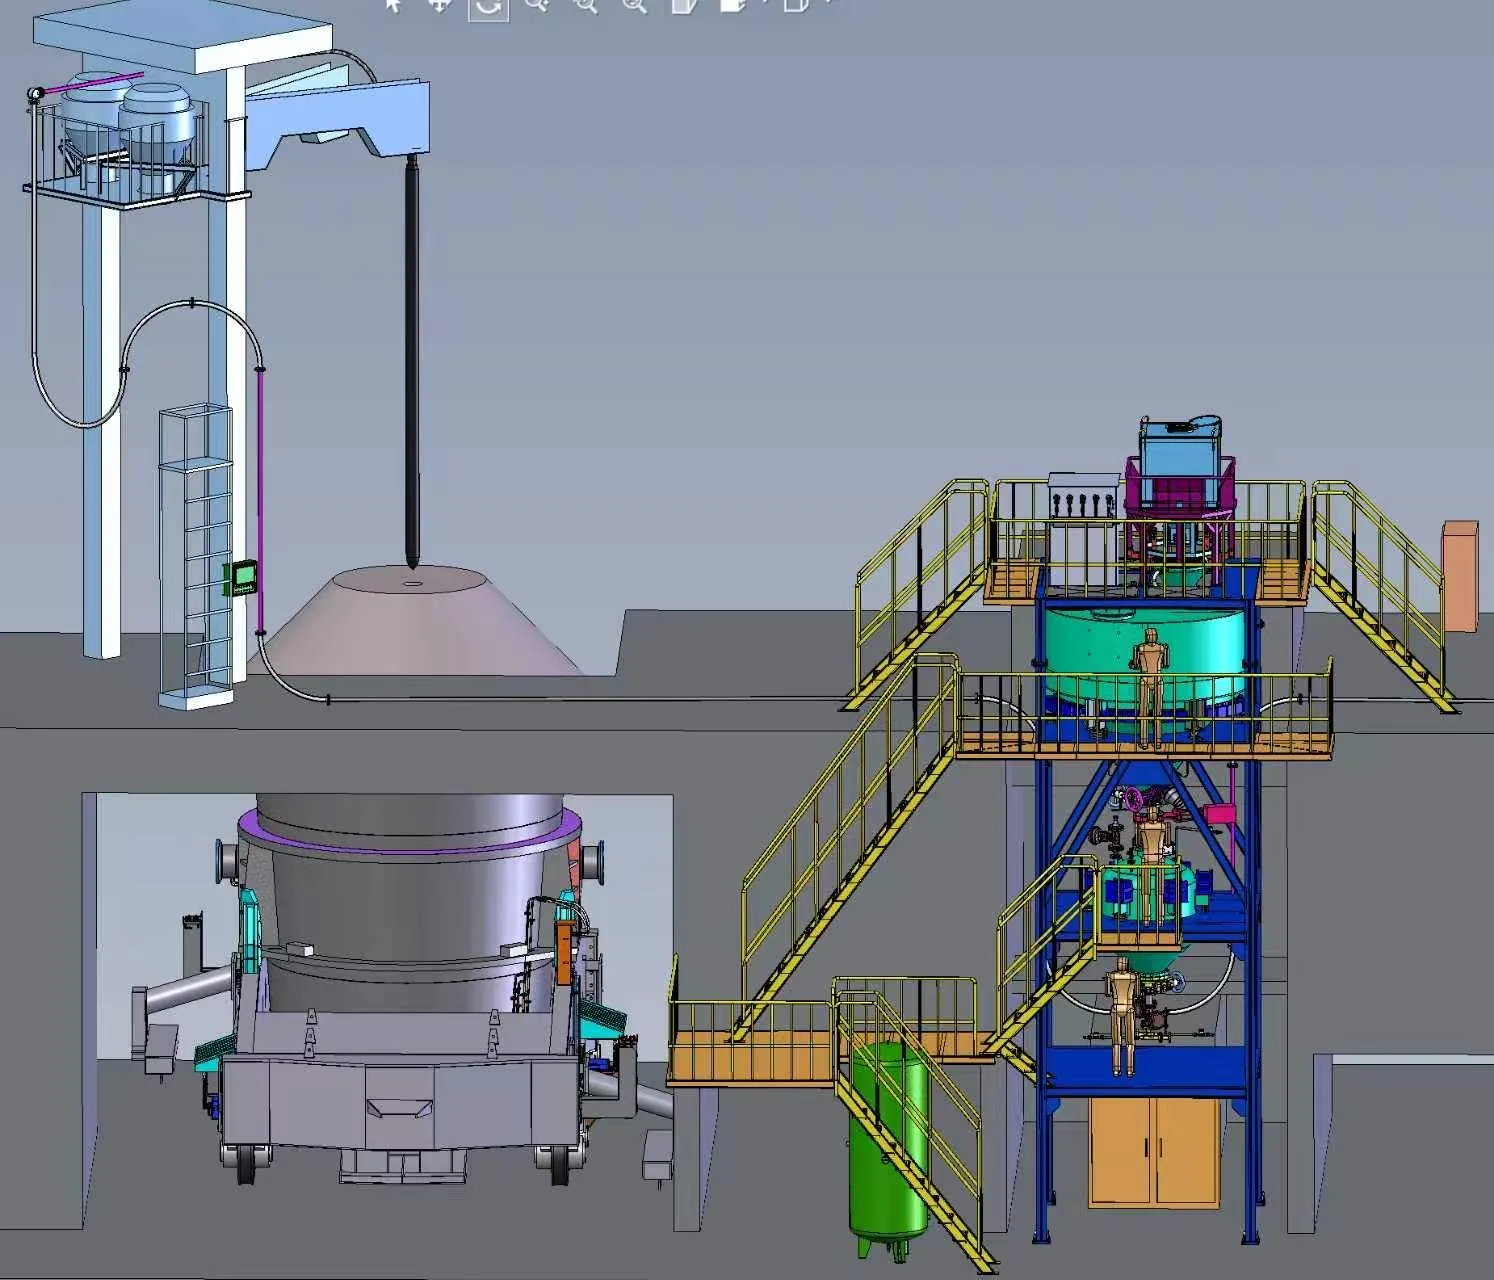Select the green vertical air receiver tank
The image size is (1494, 1280).
(x=886, y=1149)
